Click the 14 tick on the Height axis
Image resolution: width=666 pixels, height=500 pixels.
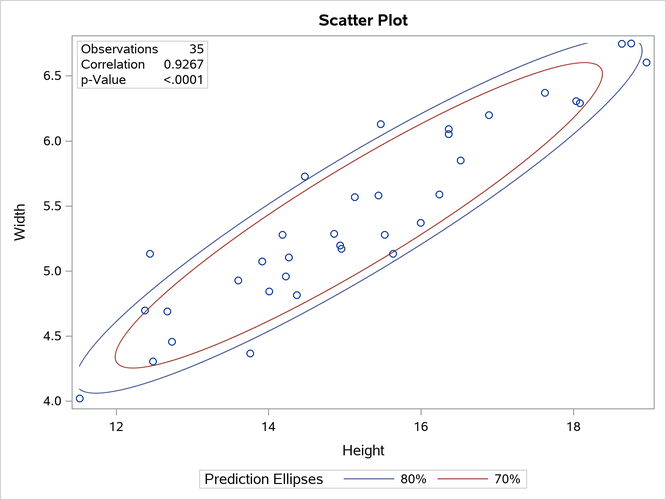[x=268, y=426]
